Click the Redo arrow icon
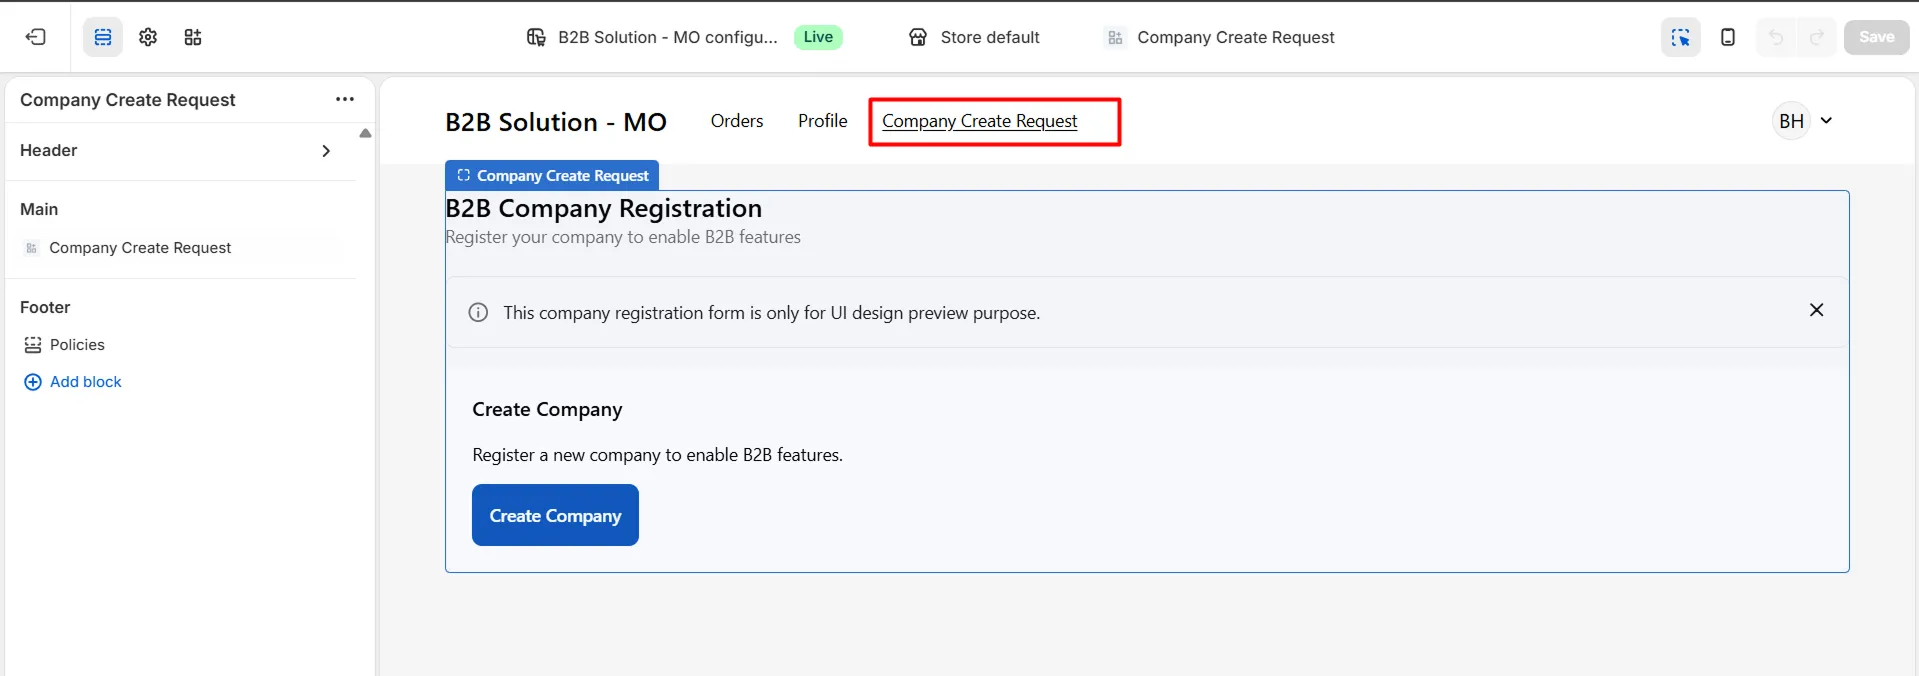 point(1817,37)
